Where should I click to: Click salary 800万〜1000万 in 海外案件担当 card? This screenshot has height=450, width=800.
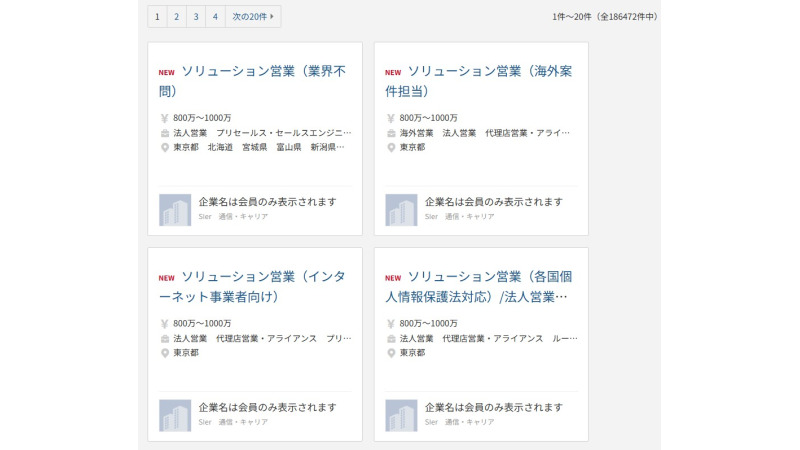(x=429, y=118)
